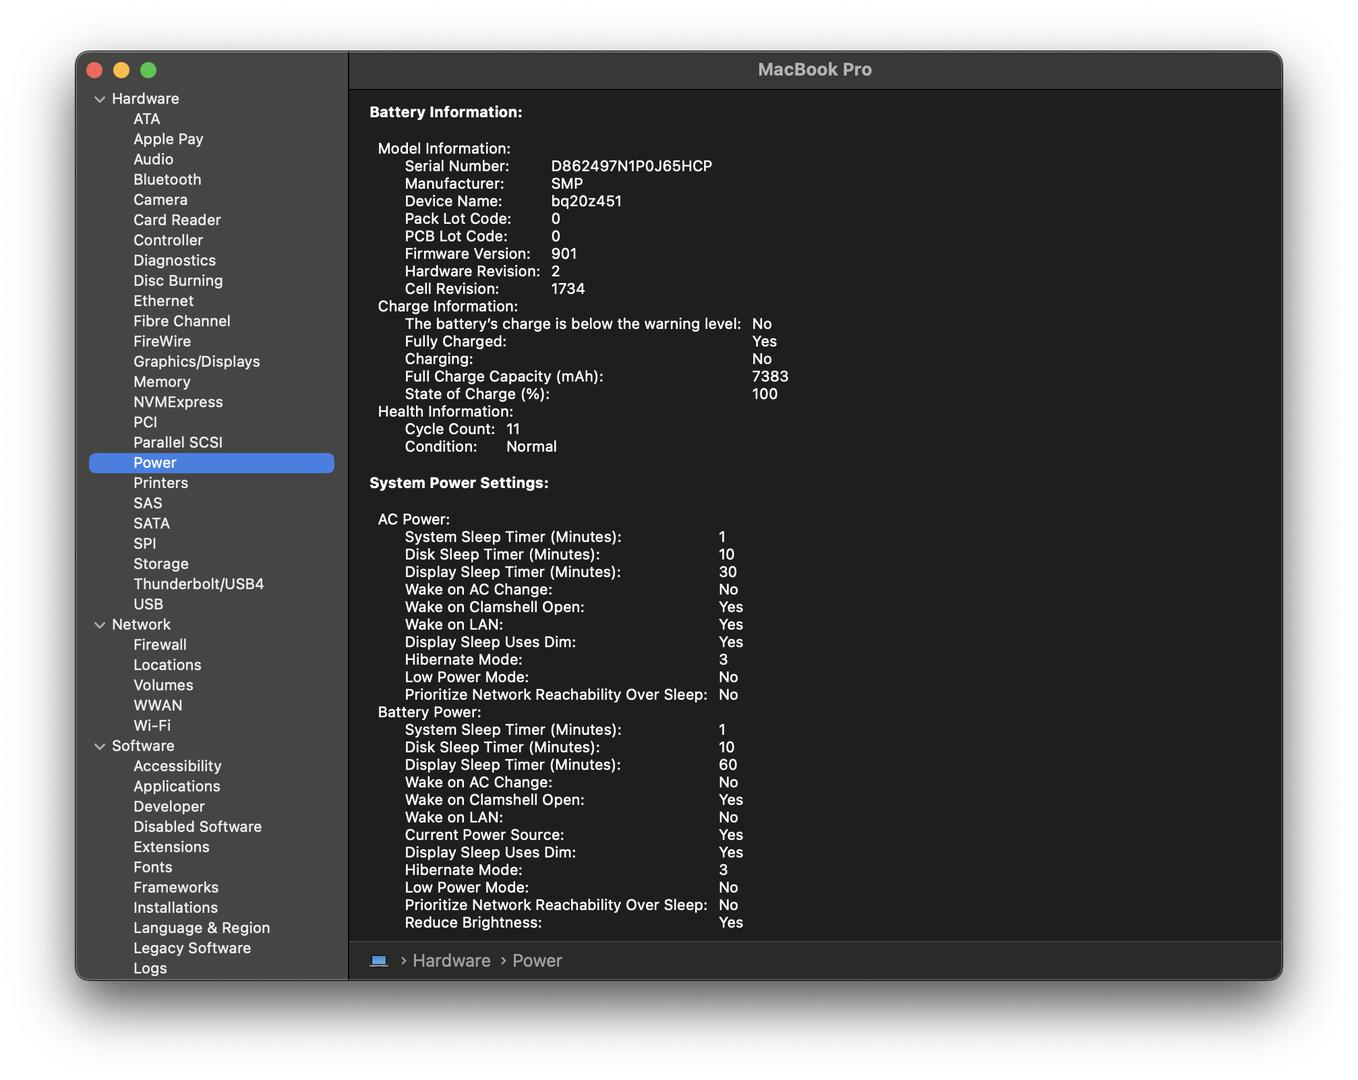Select Language & Region entry
The image size is (1358, 1080).
[x=201, y=928]
